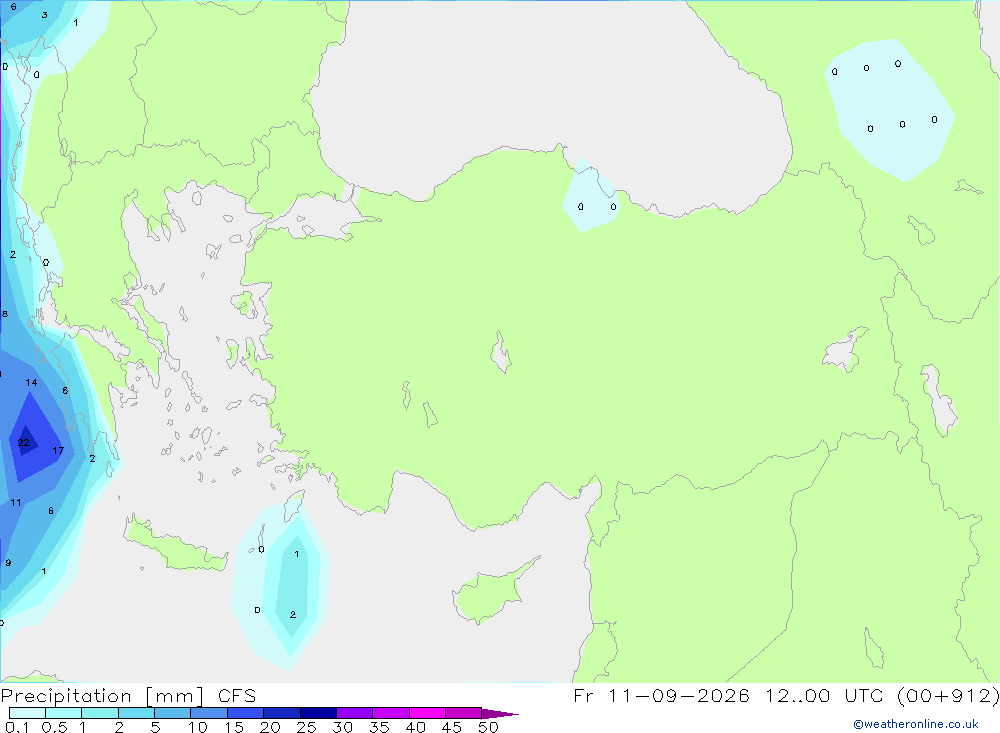
Task: Click the legend label '0.5'
Action: [x=54, y=727]
